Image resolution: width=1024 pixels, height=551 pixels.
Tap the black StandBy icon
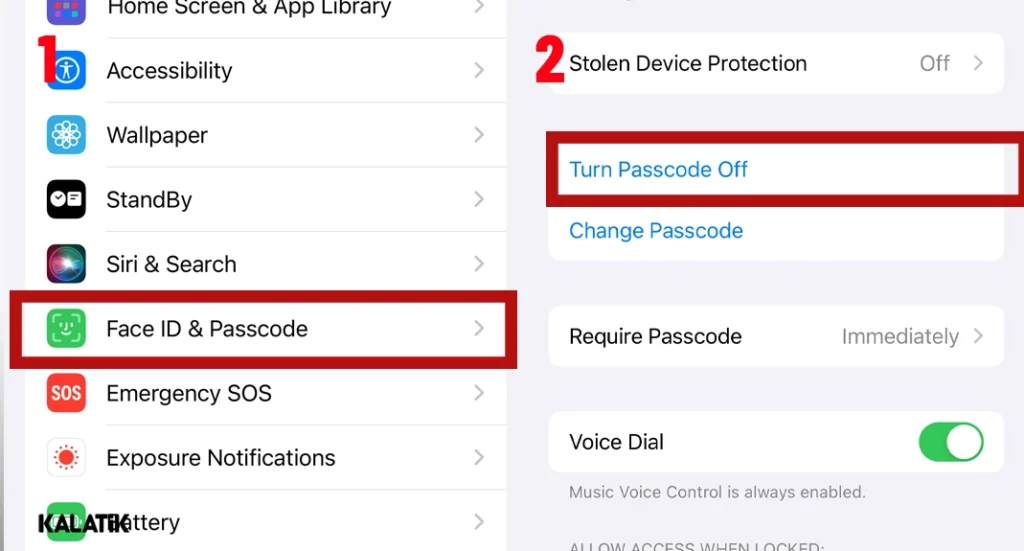(66, 200)
